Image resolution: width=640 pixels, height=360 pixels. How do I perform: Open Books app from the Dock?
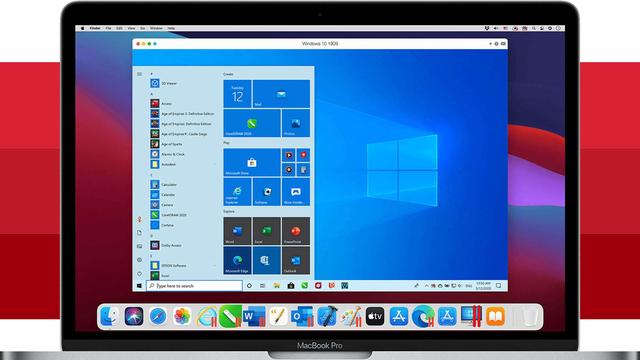[x=496, y=316]
